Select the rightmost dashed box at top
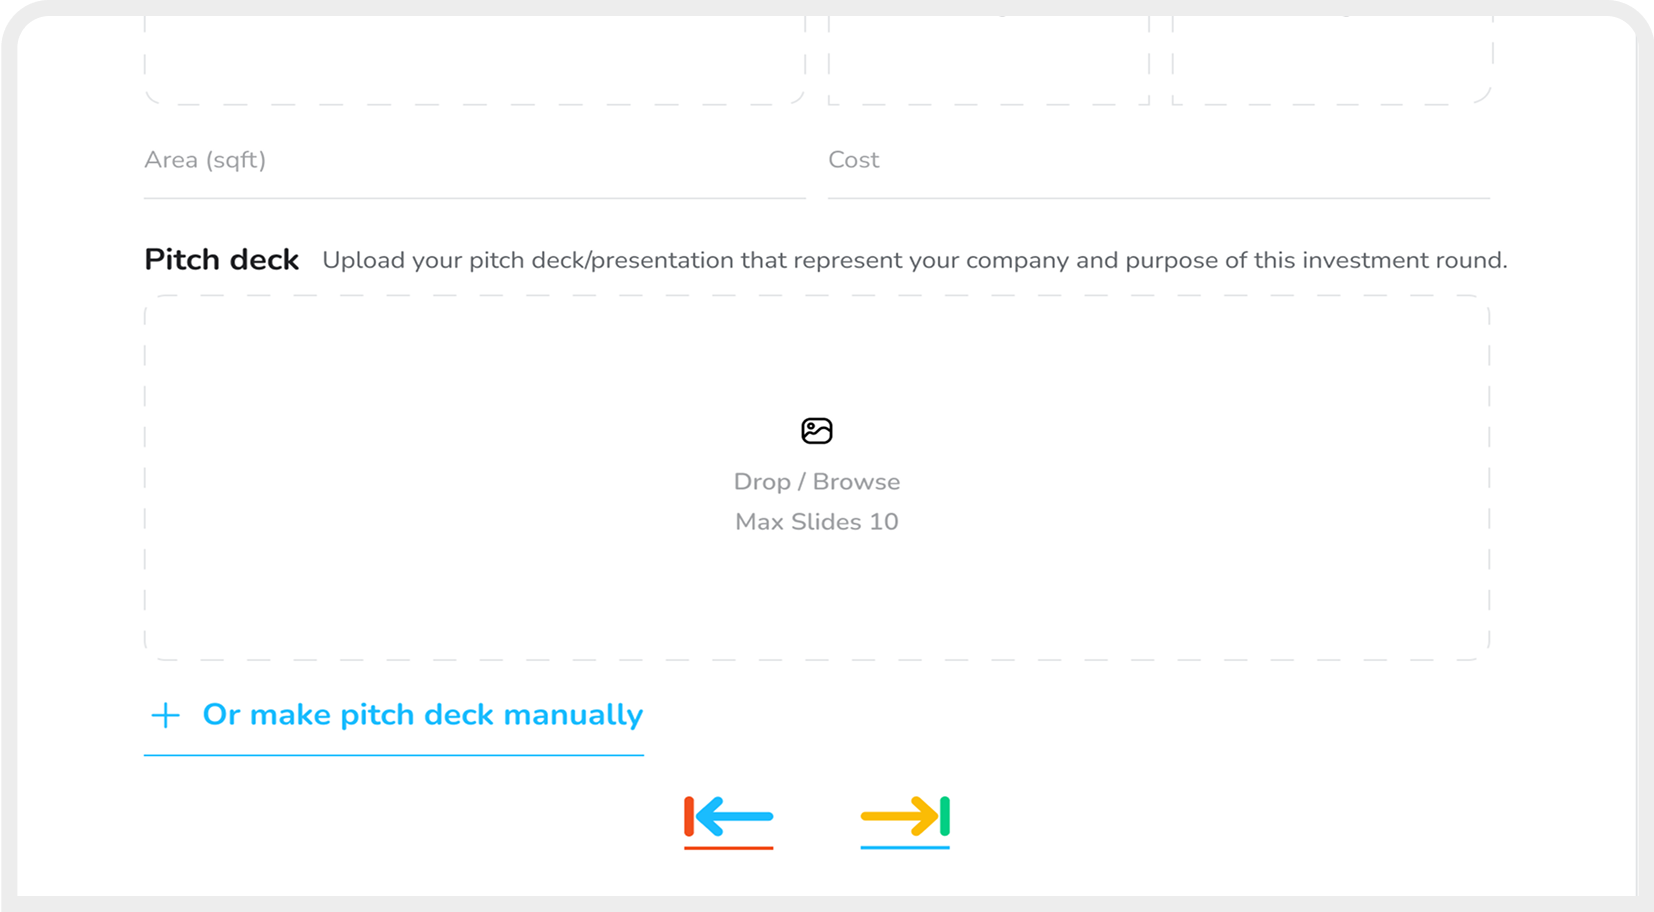The width and height of the screenshot is (1654, 912). (1331, 60)
